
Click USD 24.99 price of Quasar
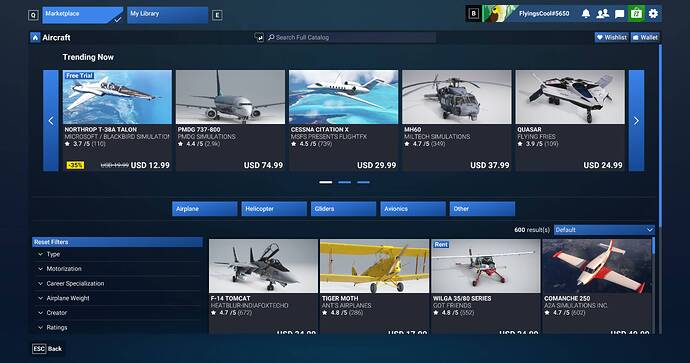(x=603, y=165)
